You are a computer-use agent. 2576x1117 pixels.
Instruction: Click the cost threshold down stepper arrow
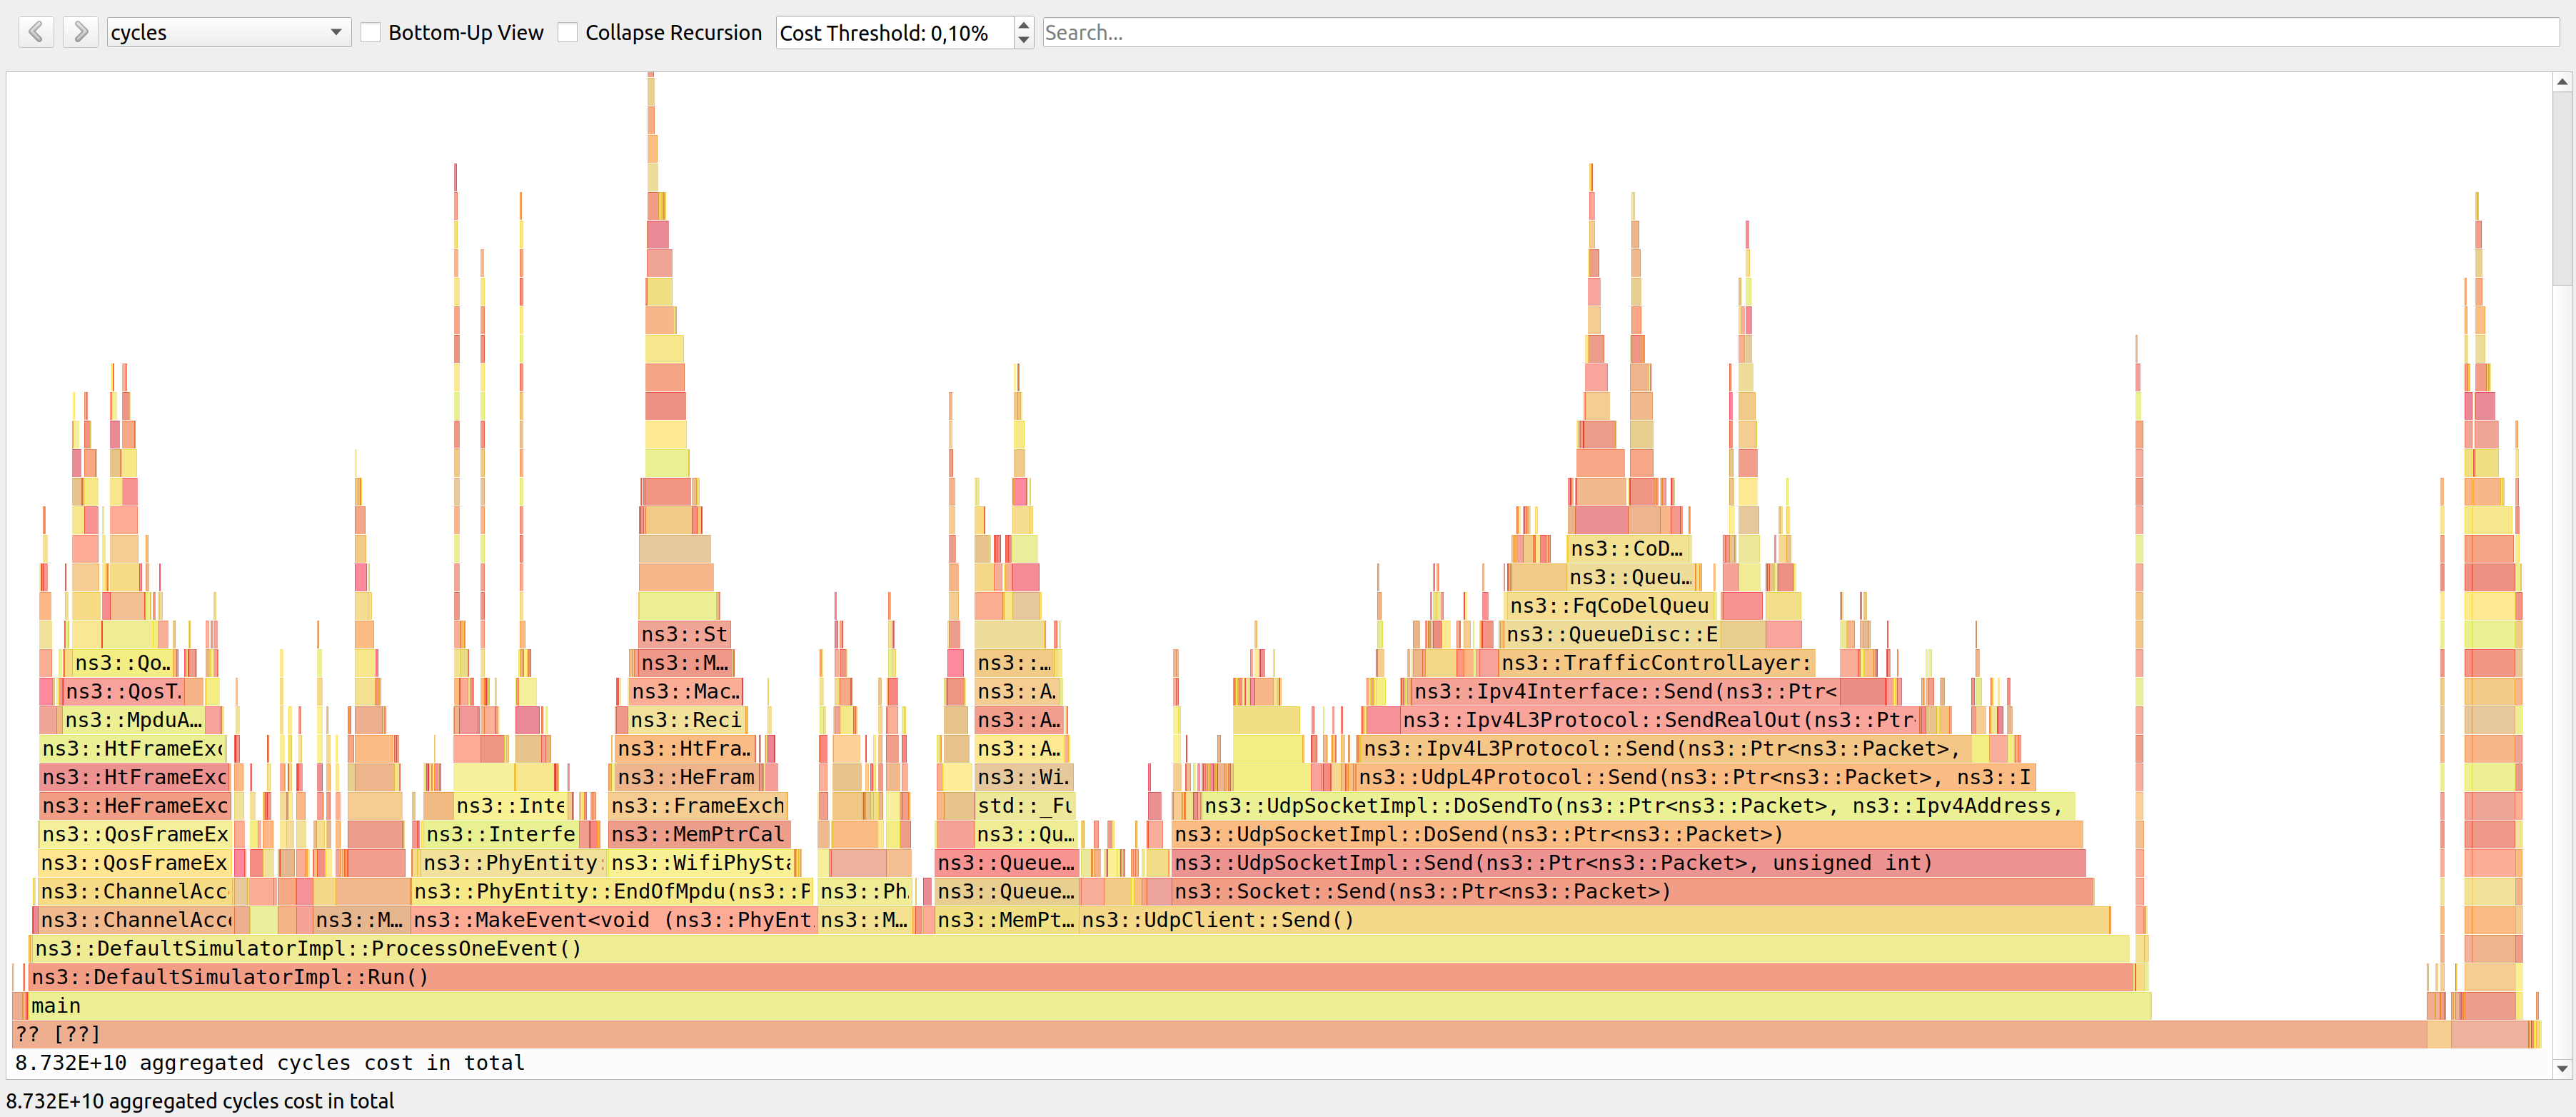(1022, 40)
